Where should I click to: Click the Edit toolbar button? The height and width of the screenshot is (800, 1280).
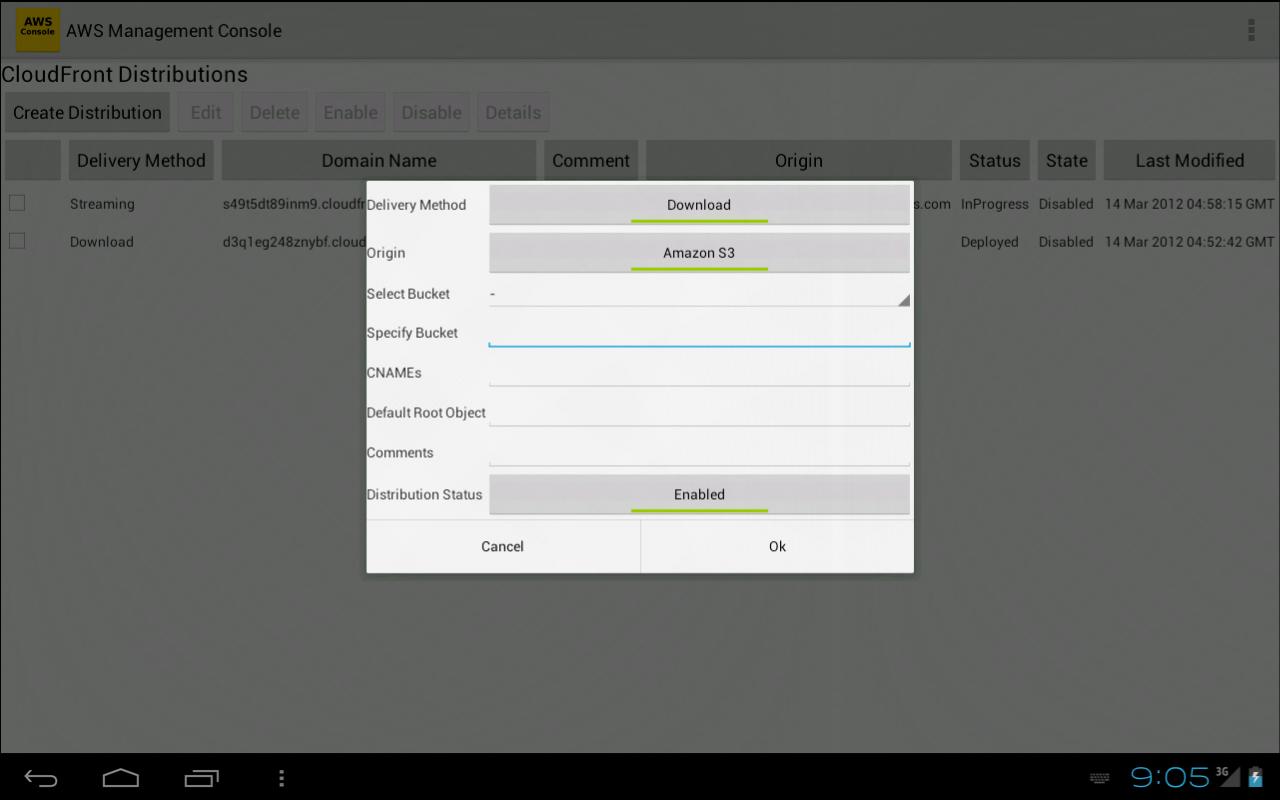pos(206,112)
